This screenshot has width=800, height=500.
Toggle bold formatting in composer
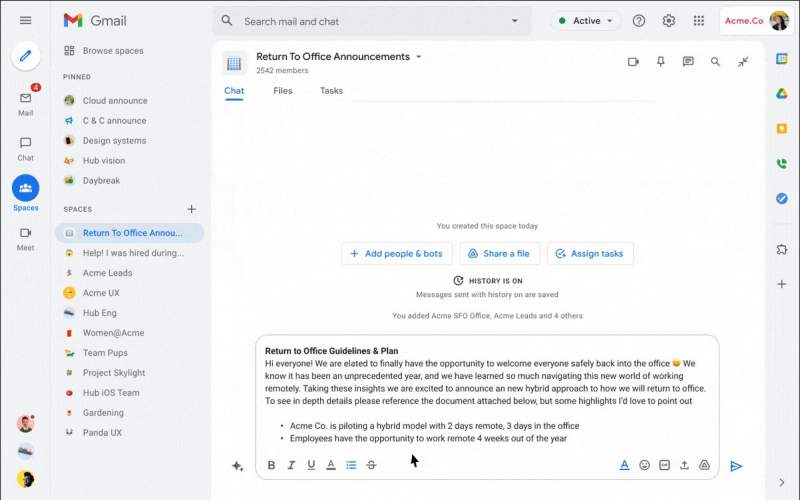click(x=271, y=465)
